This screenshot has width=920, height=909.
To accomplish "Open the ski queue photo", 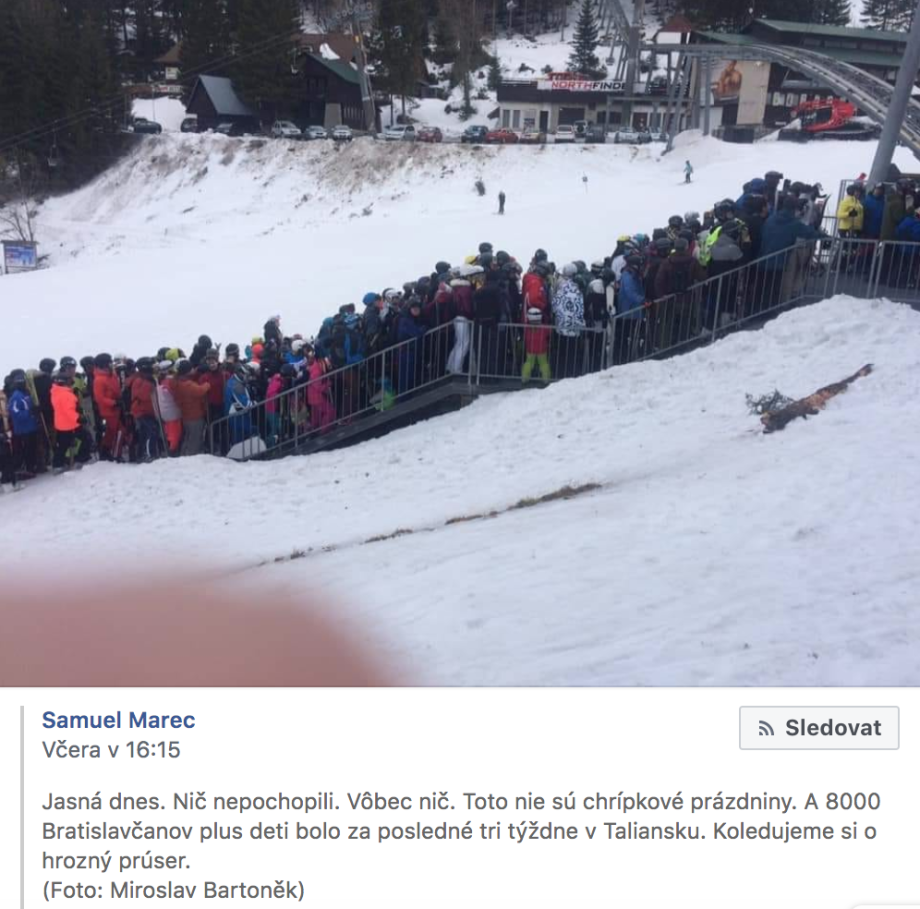I will pyautogui.click(x=460, y=343).
